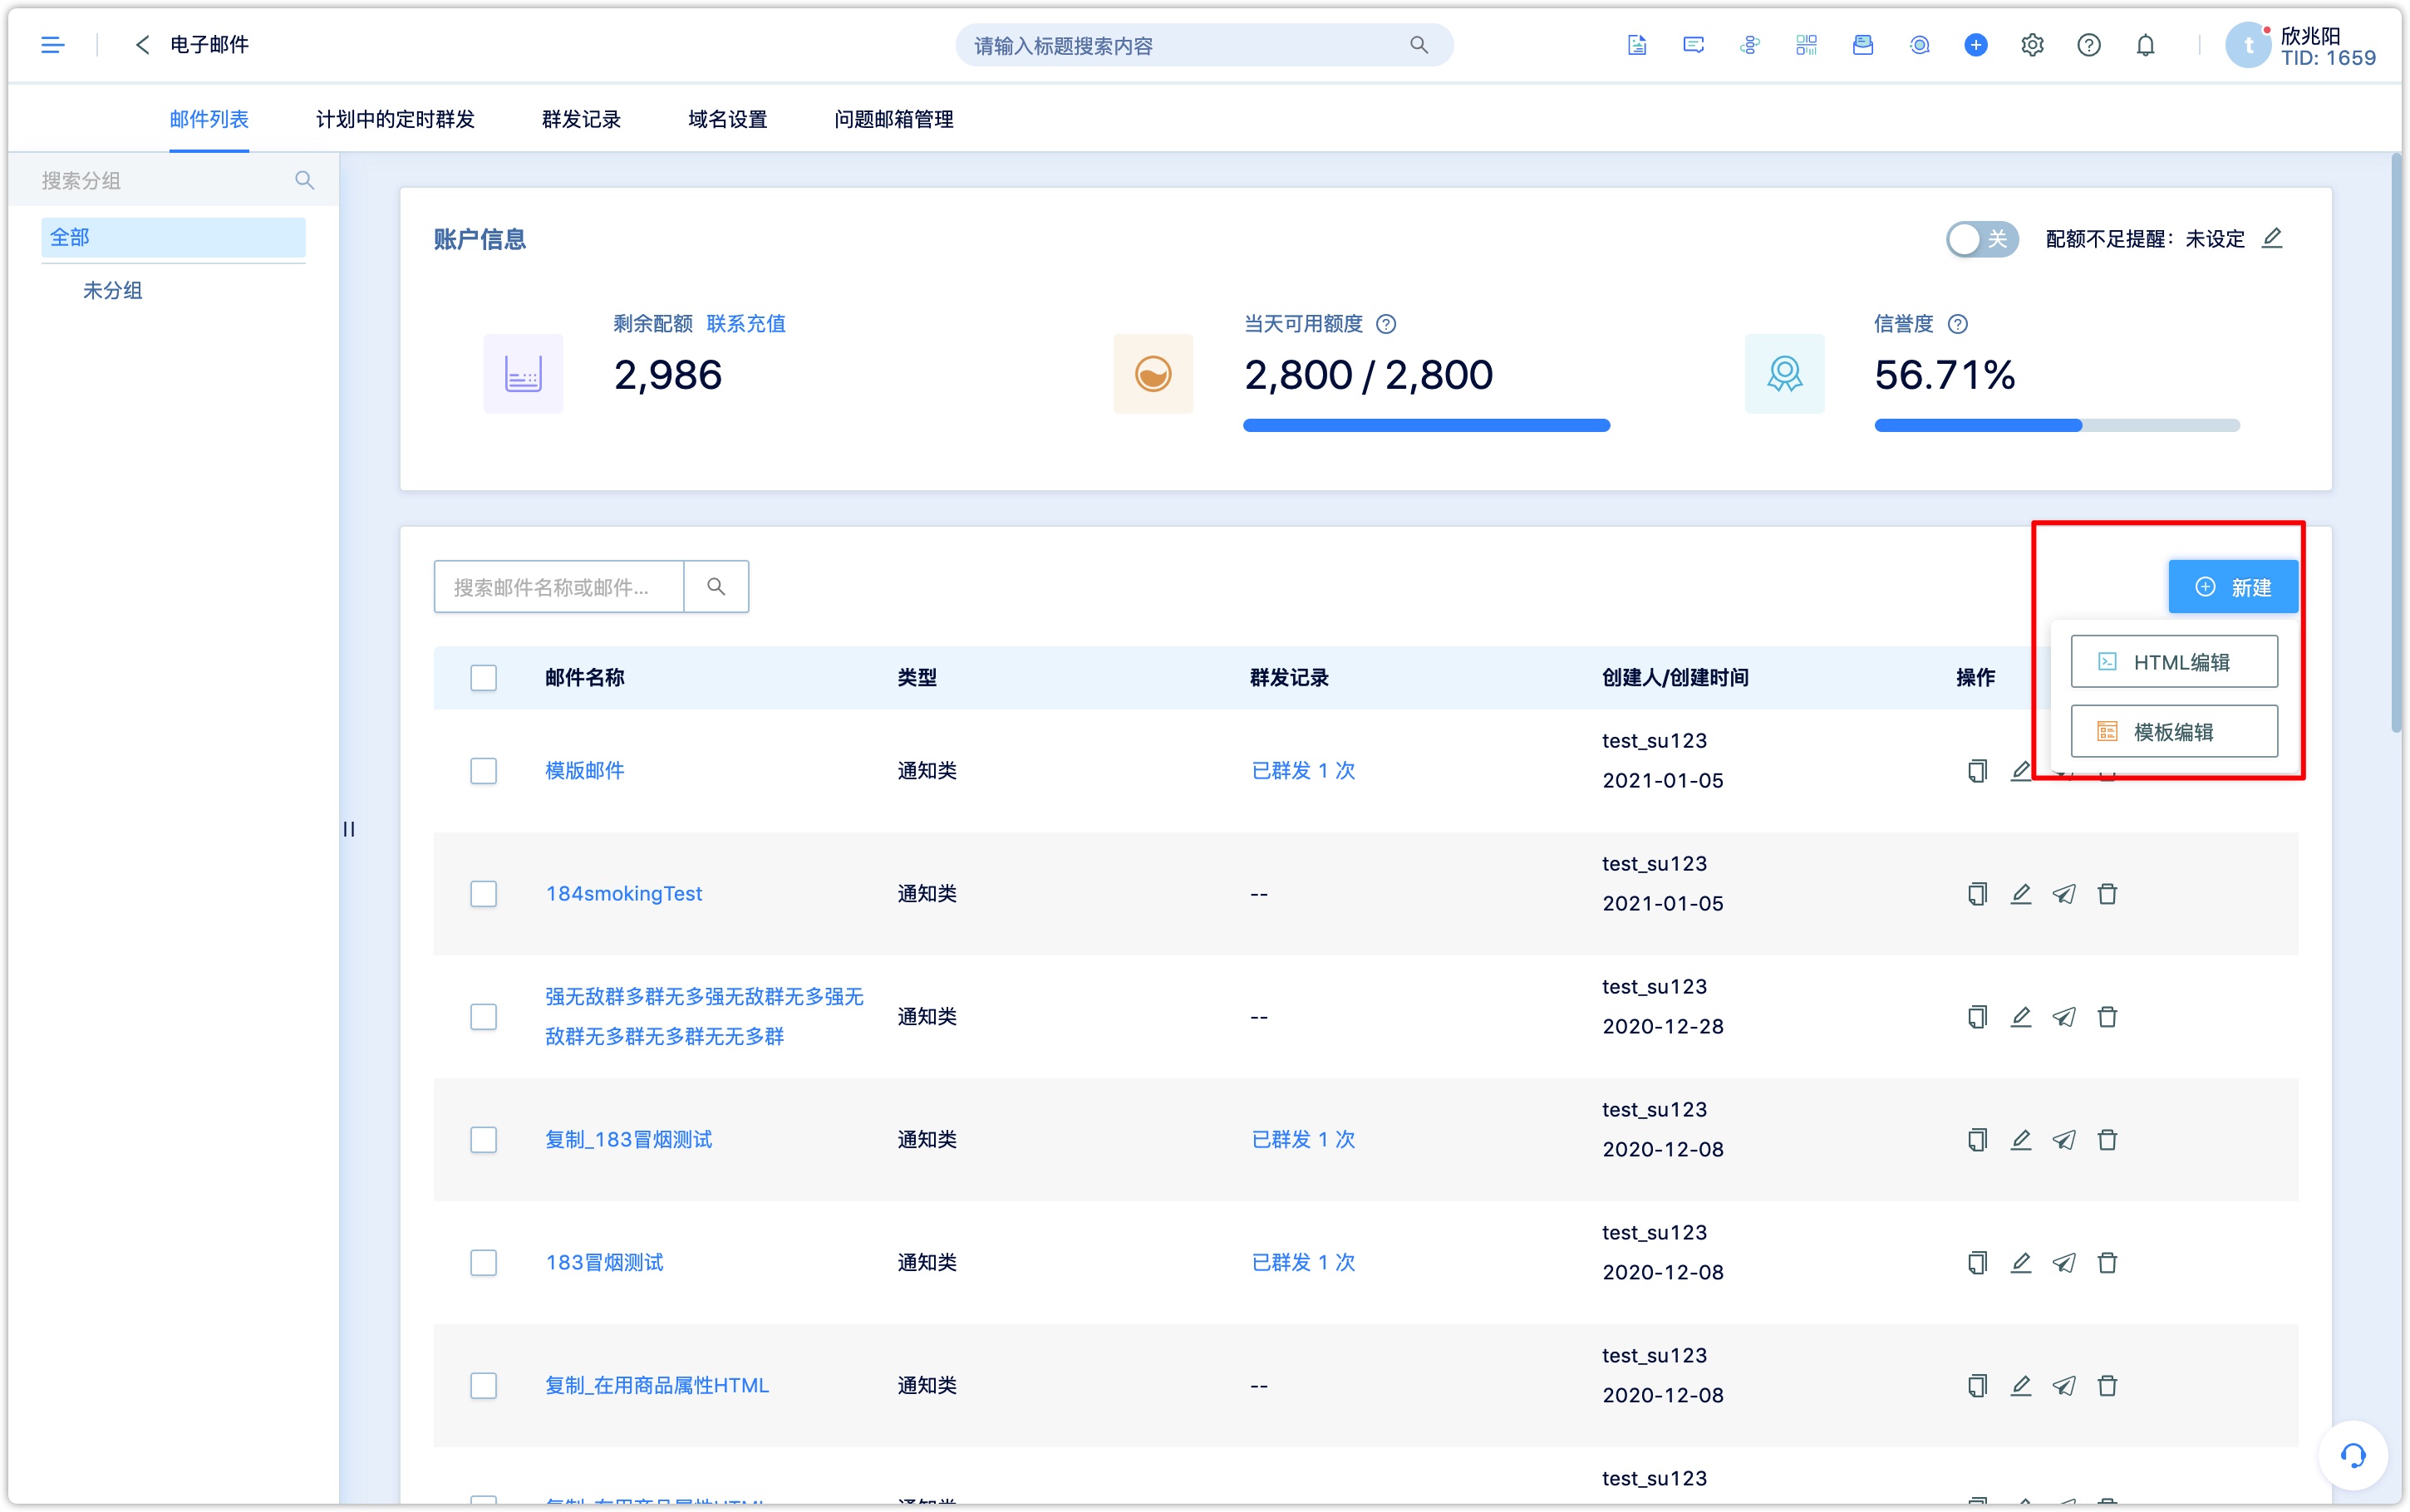Send the 183冒烟测试 mail dated 2020-12-08
The height and width of the screenshot is (1512, 2410).
click(x=2064, y=1263)
